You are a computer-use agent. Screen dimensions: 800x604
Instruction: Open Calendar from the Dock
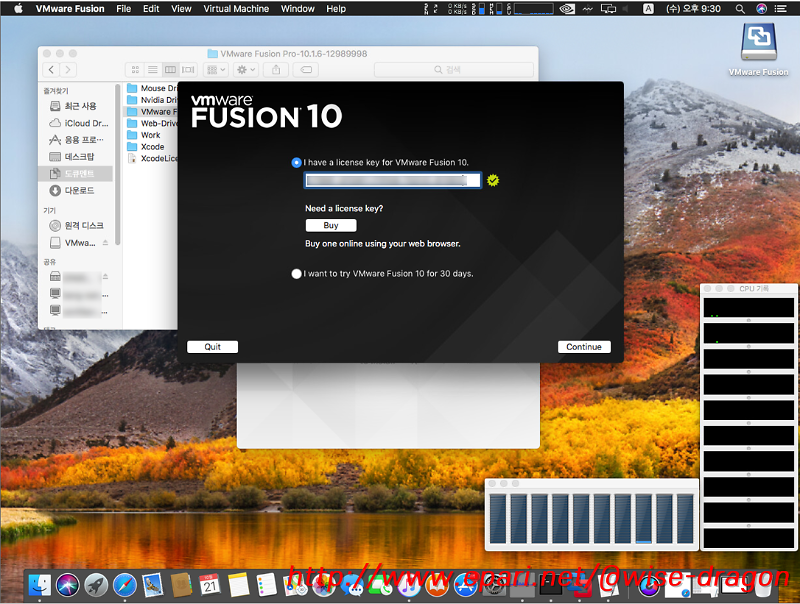click(x=210, y=585)
